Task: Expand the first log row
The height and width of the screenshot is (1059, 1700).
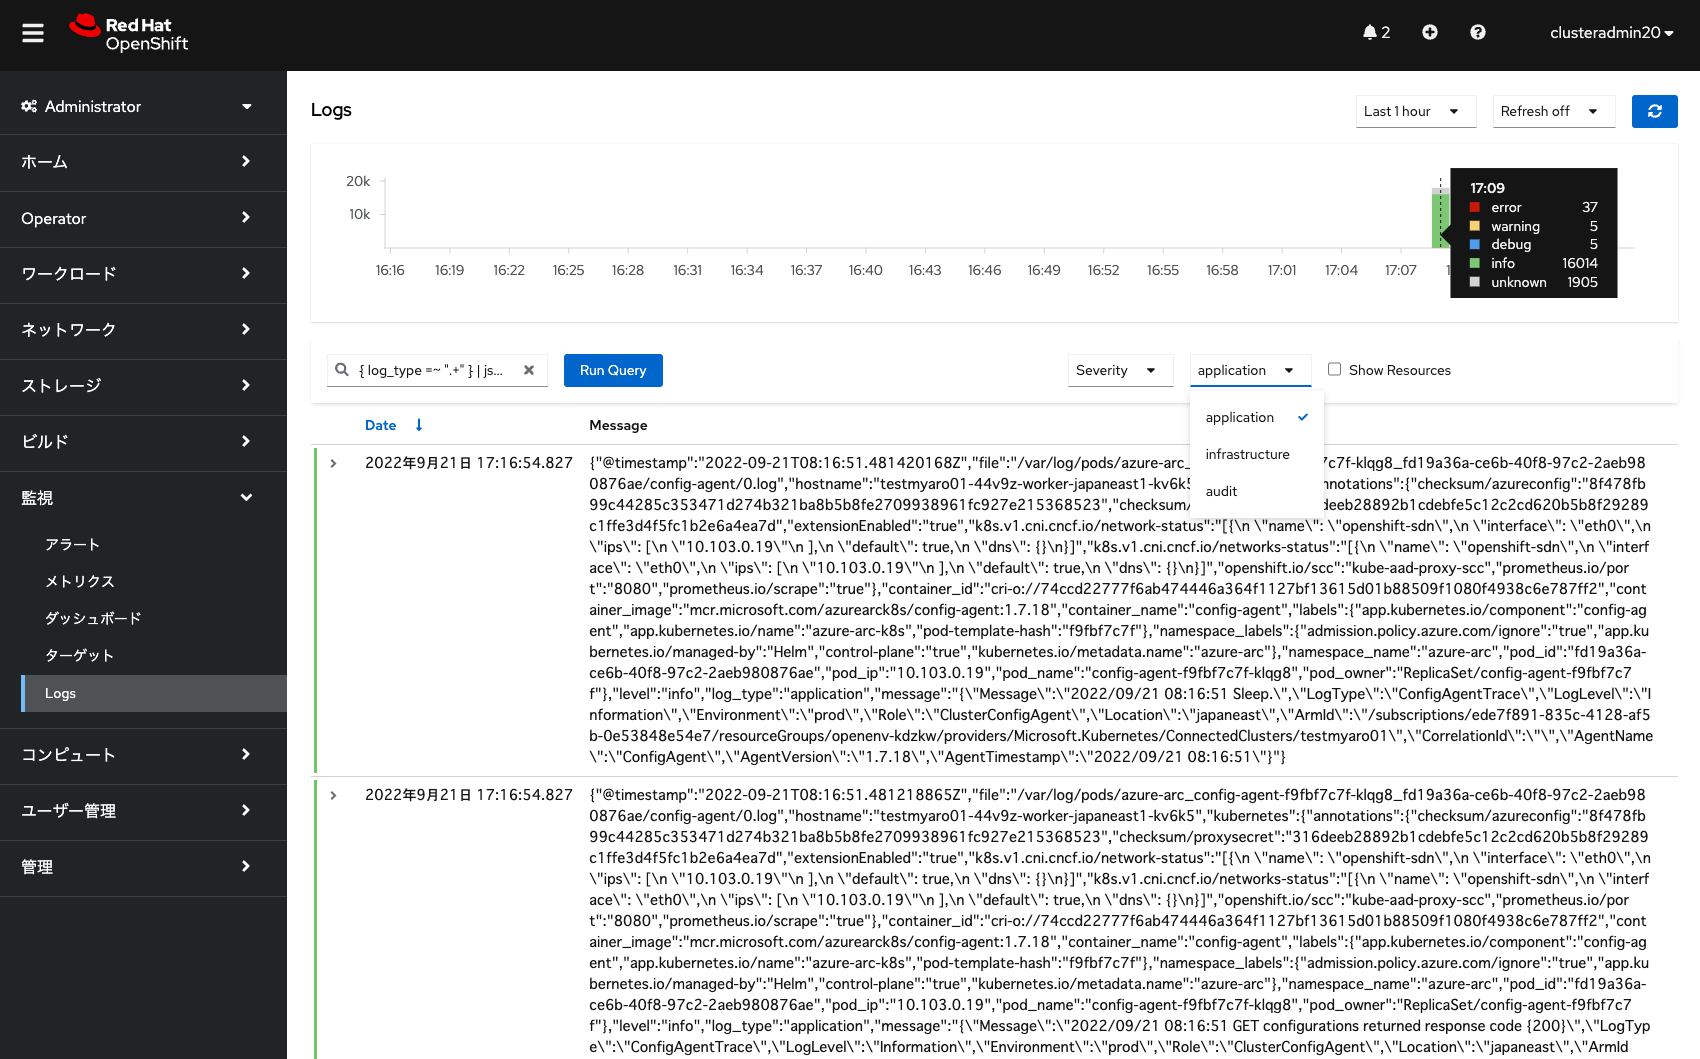Action: (334, 463)
